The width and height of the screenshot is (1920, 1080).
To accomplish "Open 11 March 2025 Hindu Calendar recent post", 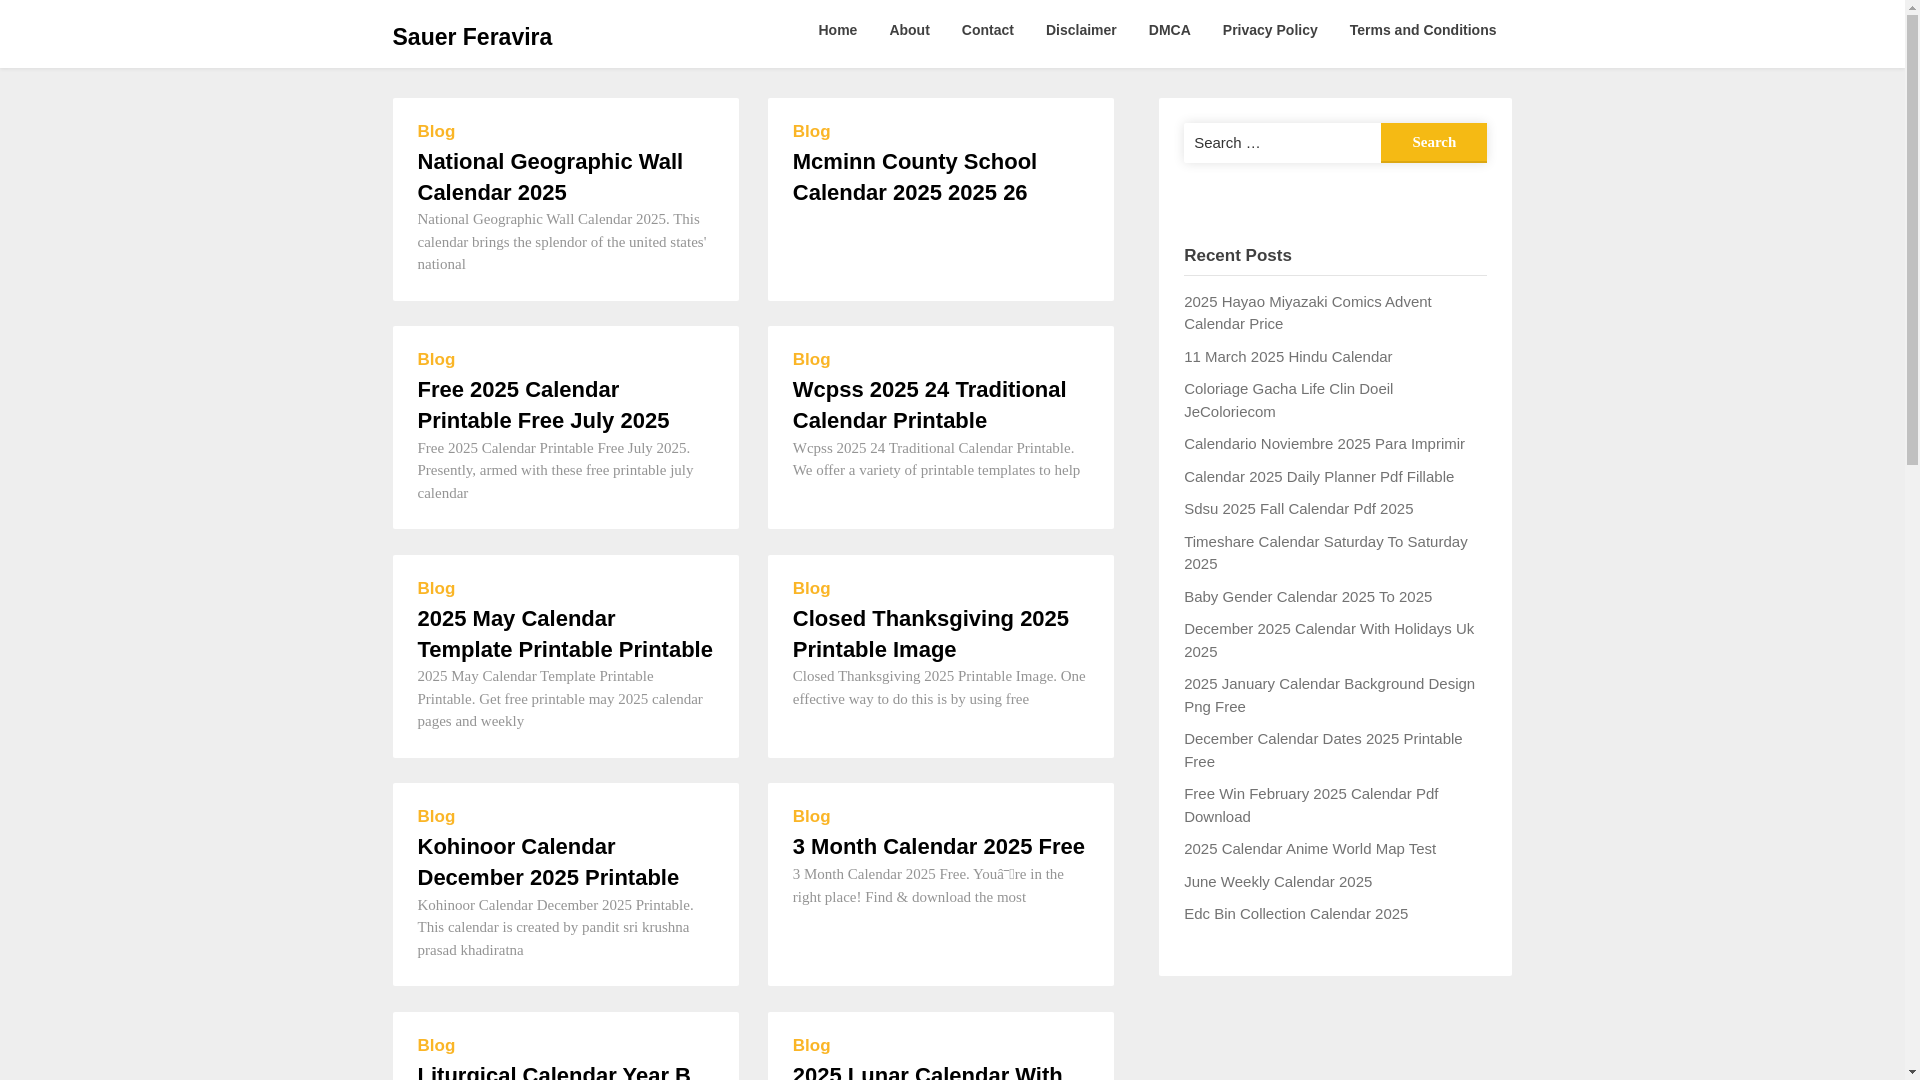I will (x=1287, y=357).
